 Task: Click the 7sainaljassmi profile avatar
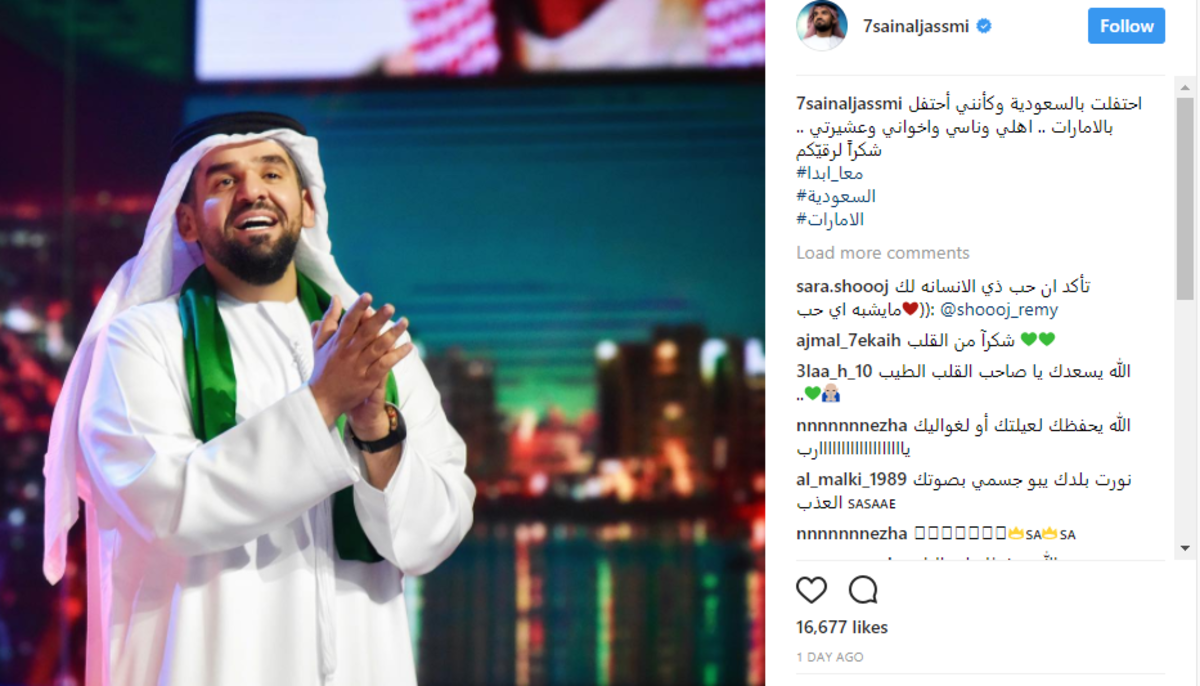[x=822, y=26]
